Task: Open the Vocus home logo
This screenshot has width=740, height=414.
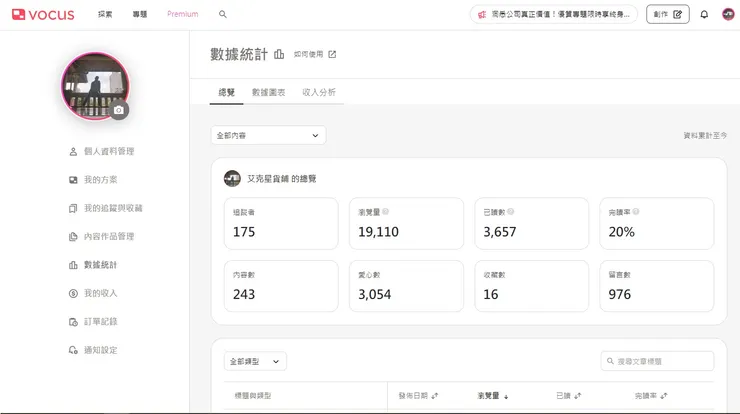Action: click(x=43, y=15)
